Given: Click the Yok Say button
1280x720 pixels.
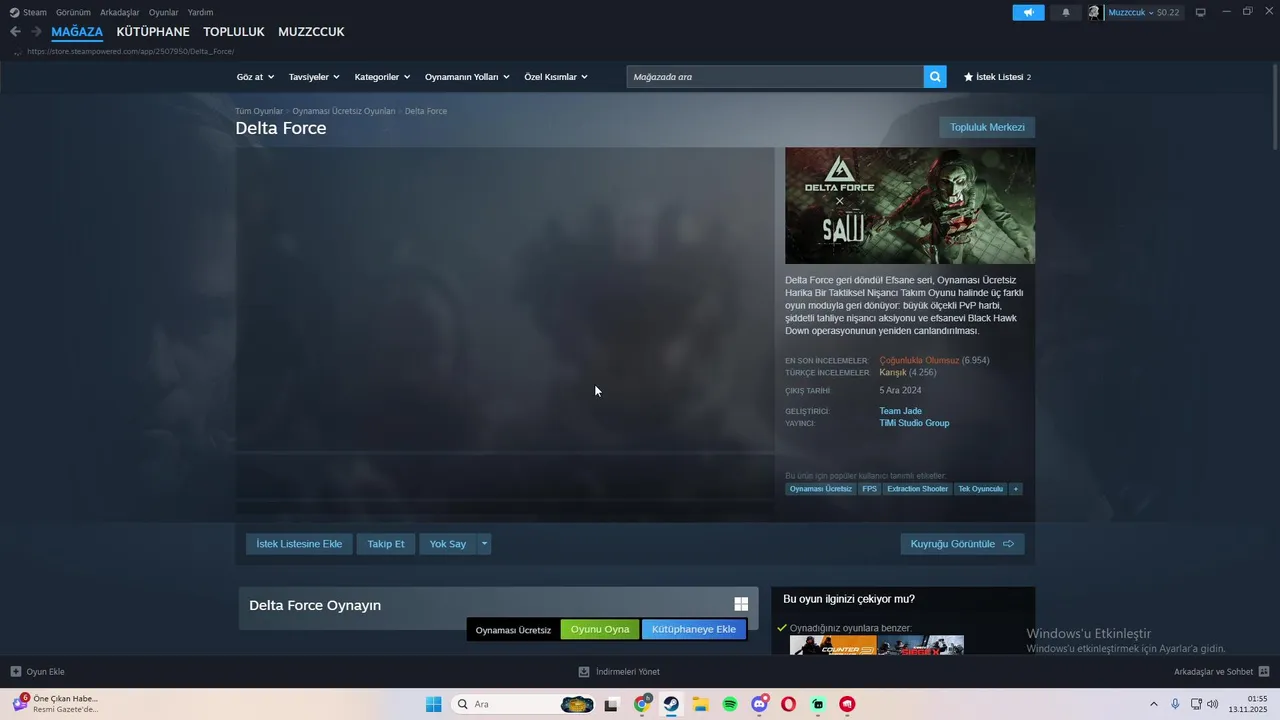Looking at the screenshot, I should (448, 544).
